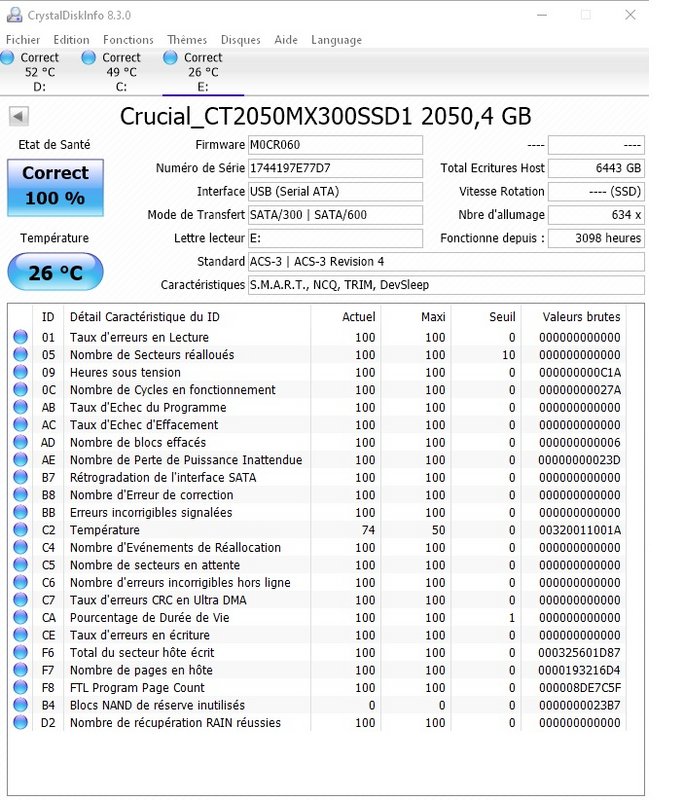The image size is (684, 800).
Task: Click raw value 000000000C1A of Heures sous tension
Action: 580,372
